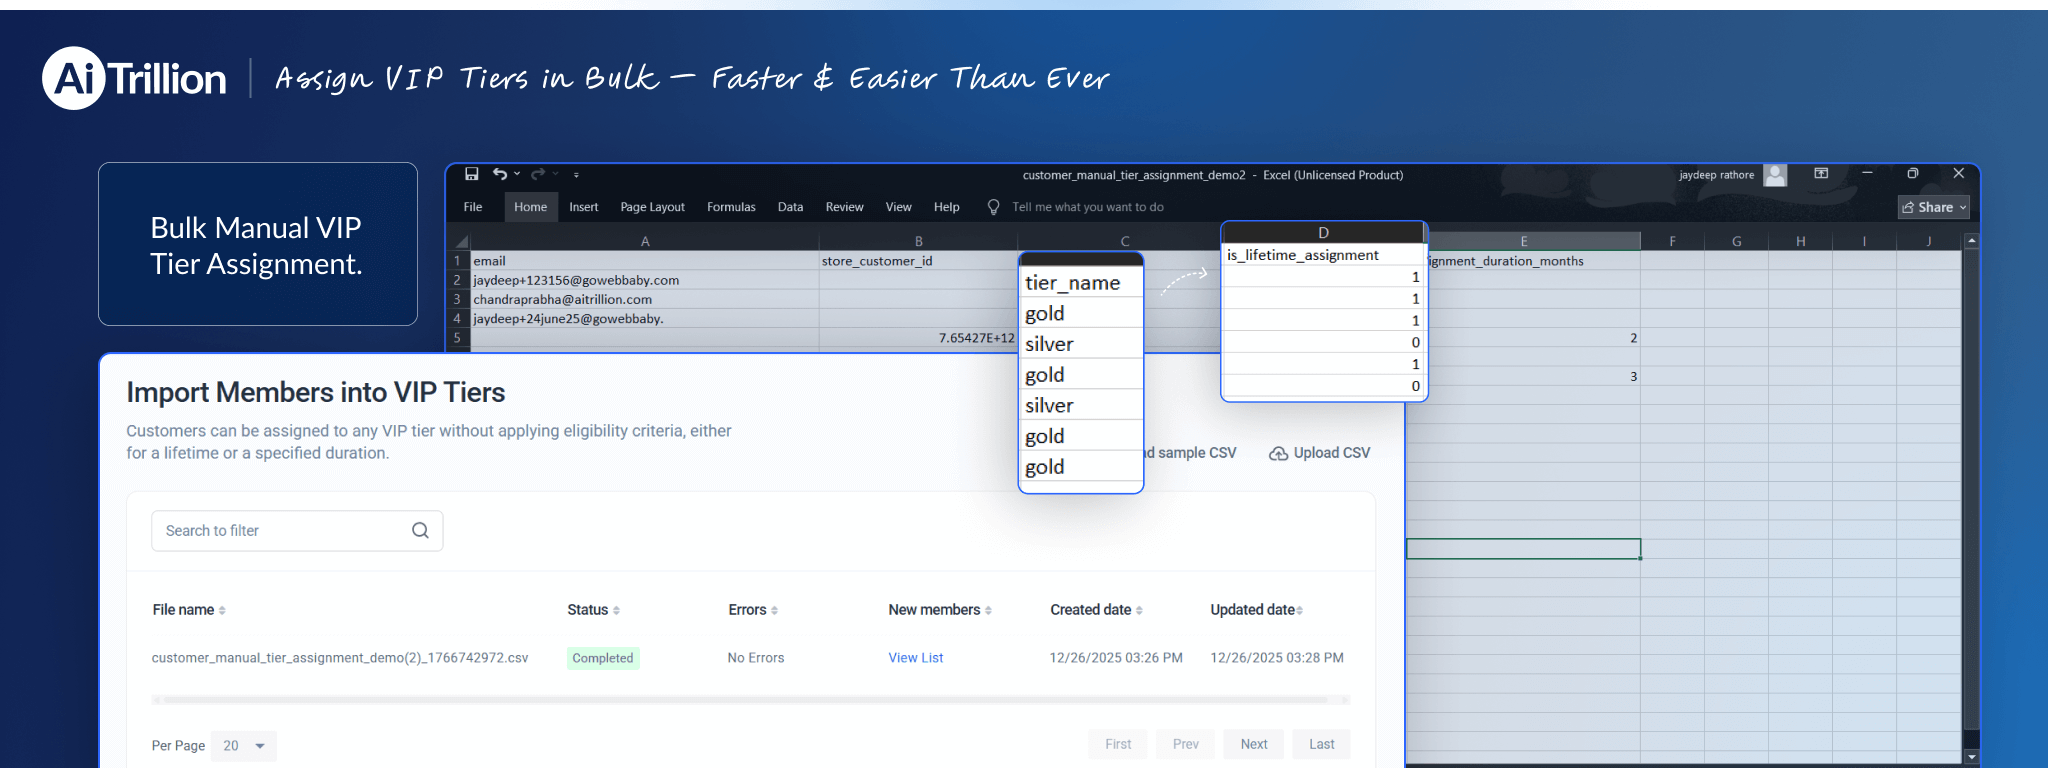Click cell chandraprabha@aitrillion.com
Viewport: 2048px width, 768px height.
click(x=645, y=299)
